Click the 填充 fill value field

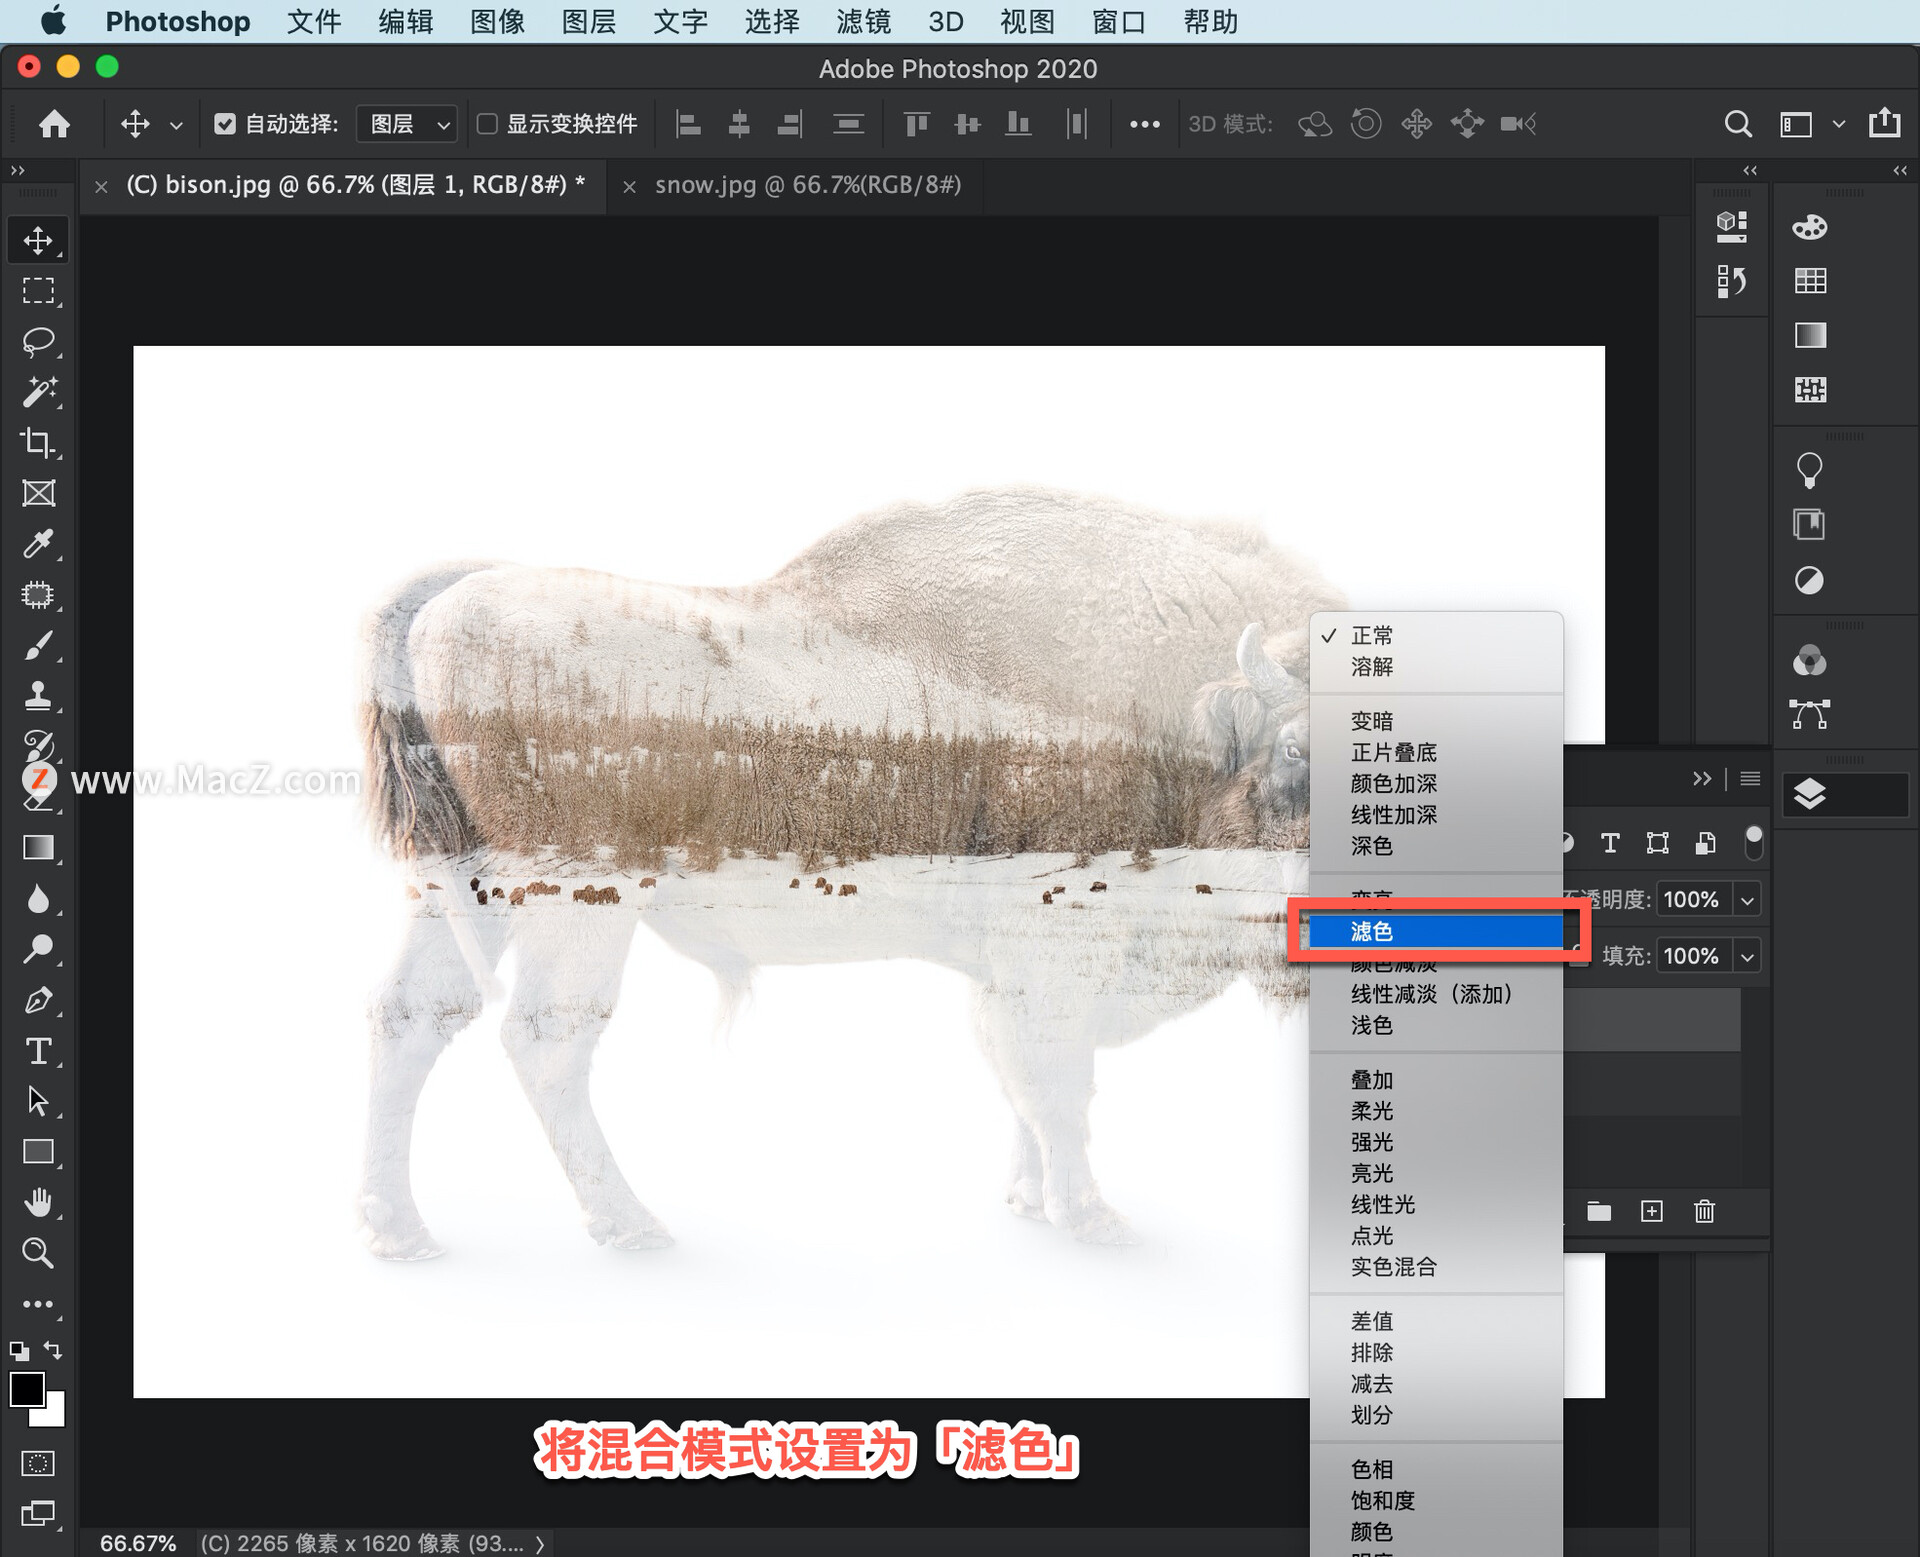(1693, 955)
